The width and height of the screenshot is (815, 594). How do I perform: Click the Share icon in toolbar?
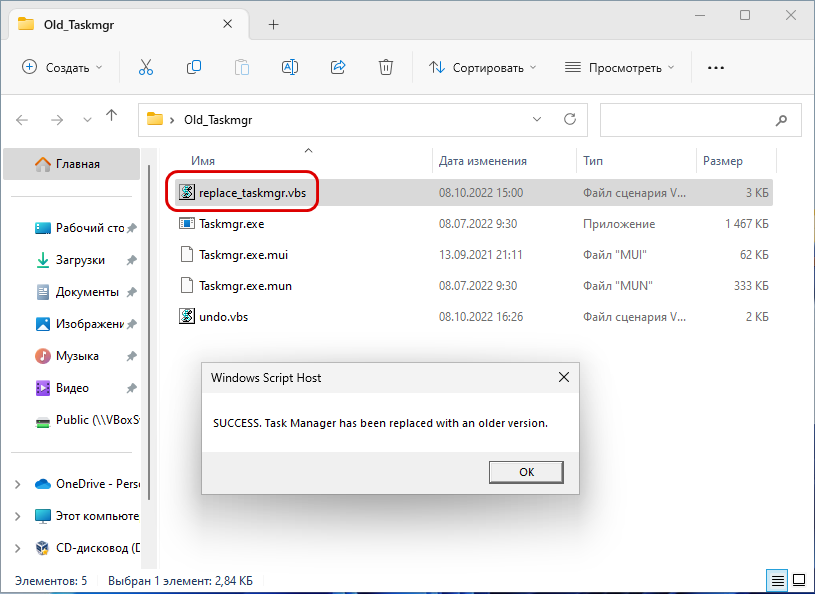338,67
